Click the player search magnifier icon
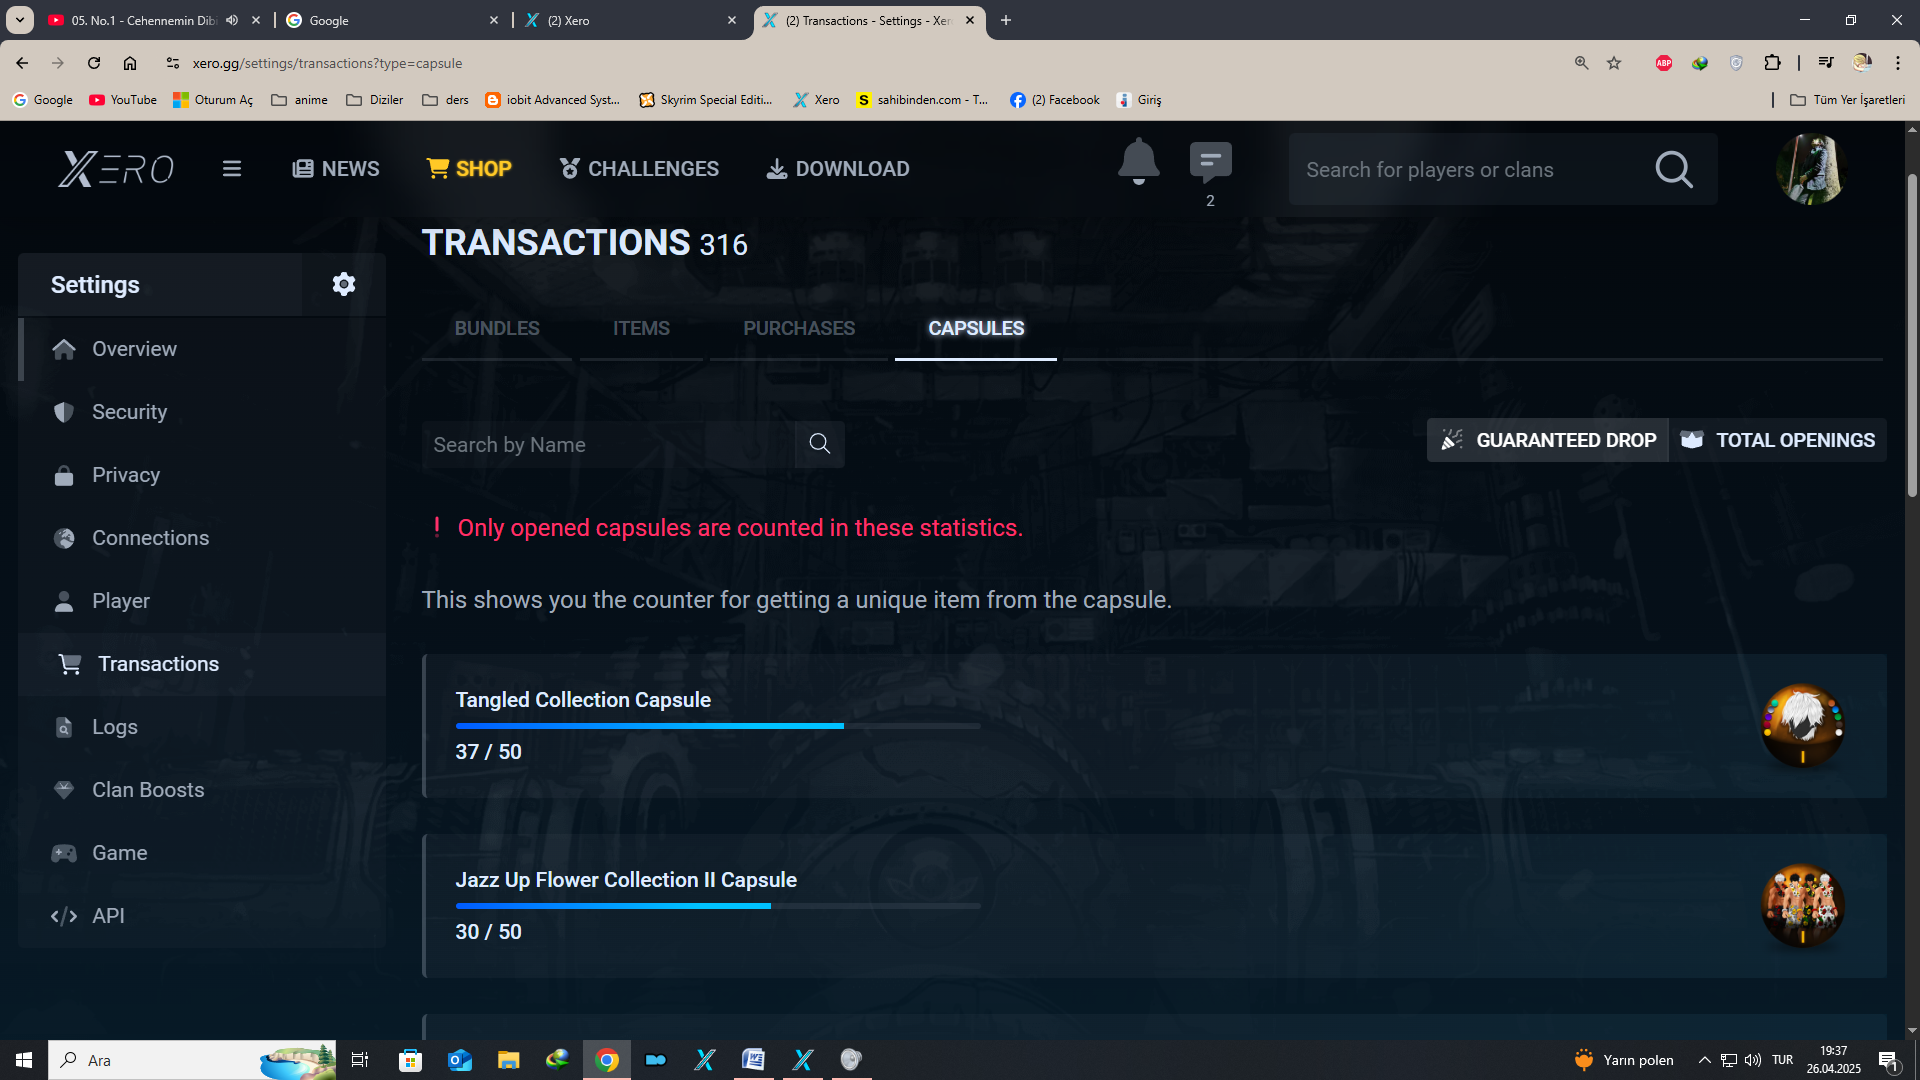Viewport: 1920px width, 1080px height. (x=1673, y=170)
